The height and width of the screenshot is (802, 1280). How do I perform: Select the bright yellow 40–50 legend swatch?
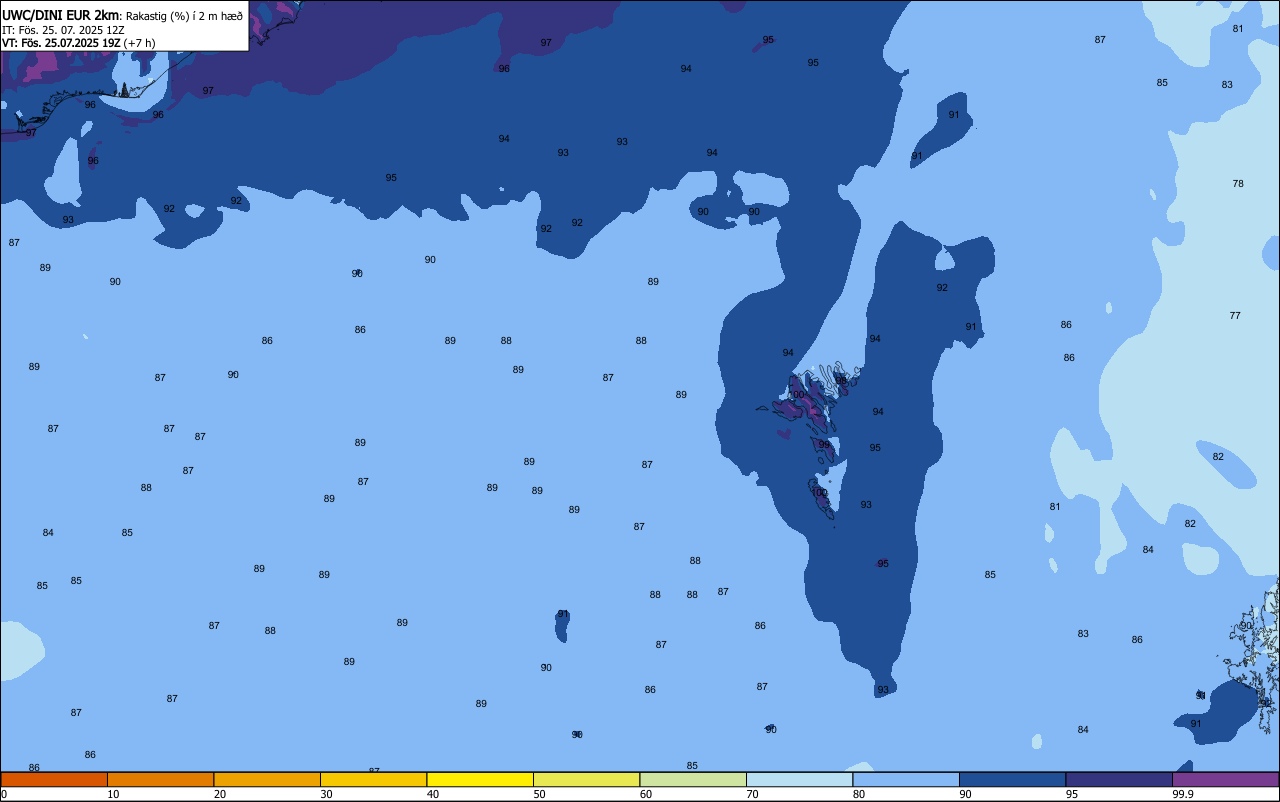coord(480,779)
